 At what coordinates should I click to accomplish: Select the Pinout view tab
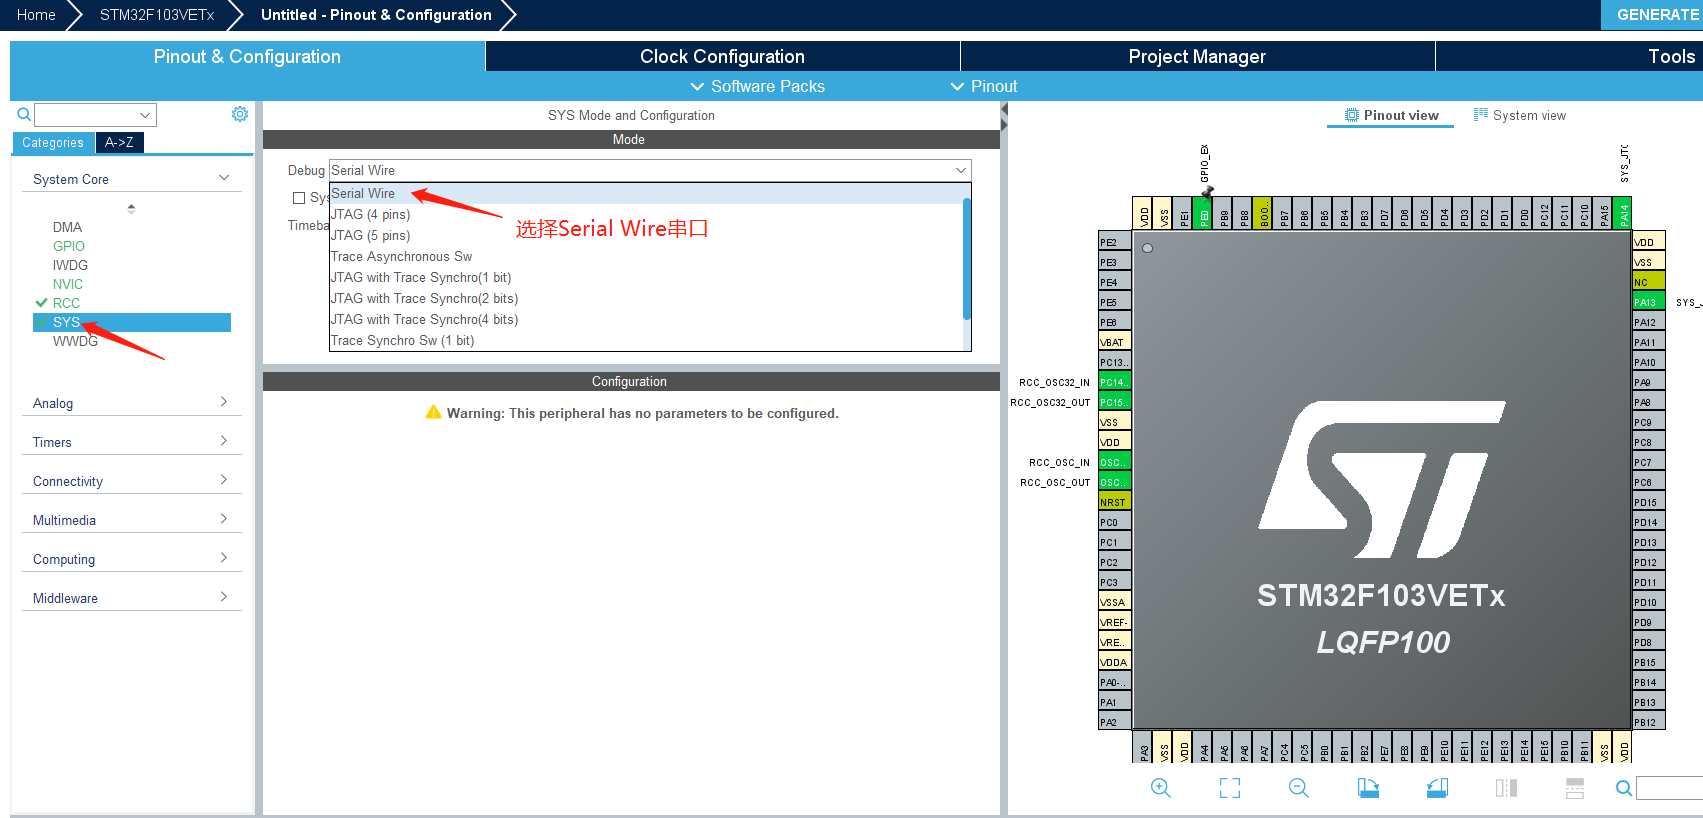[x=1391, y=115]
